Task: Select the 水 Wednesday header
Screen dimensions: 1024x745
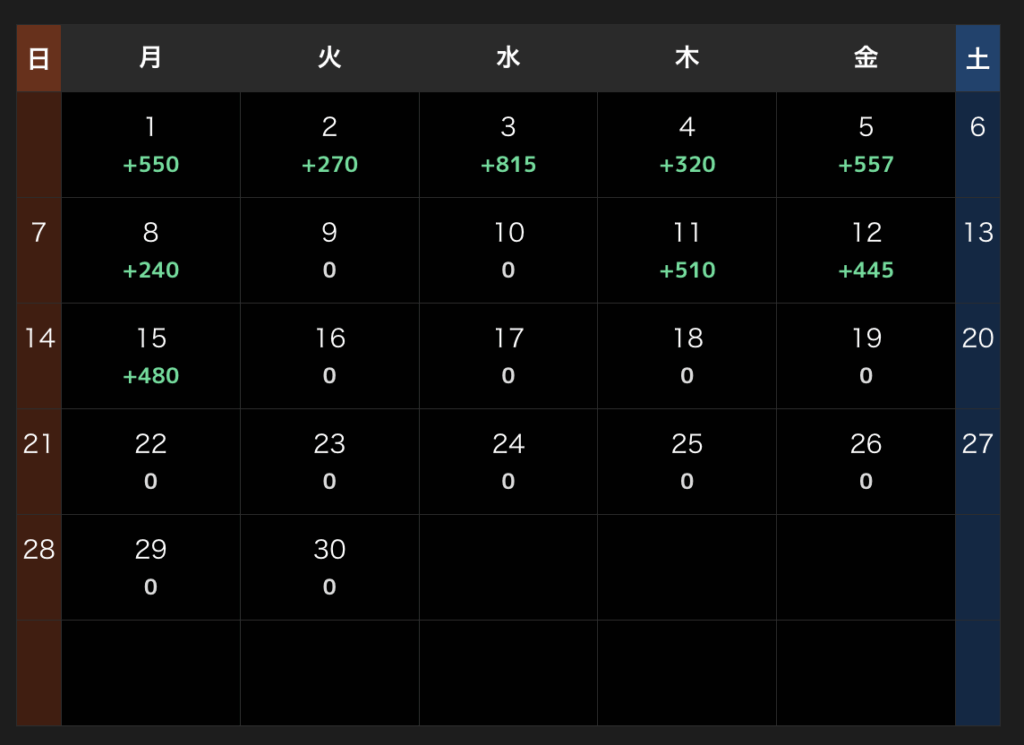Action: (x=508, y=58)
